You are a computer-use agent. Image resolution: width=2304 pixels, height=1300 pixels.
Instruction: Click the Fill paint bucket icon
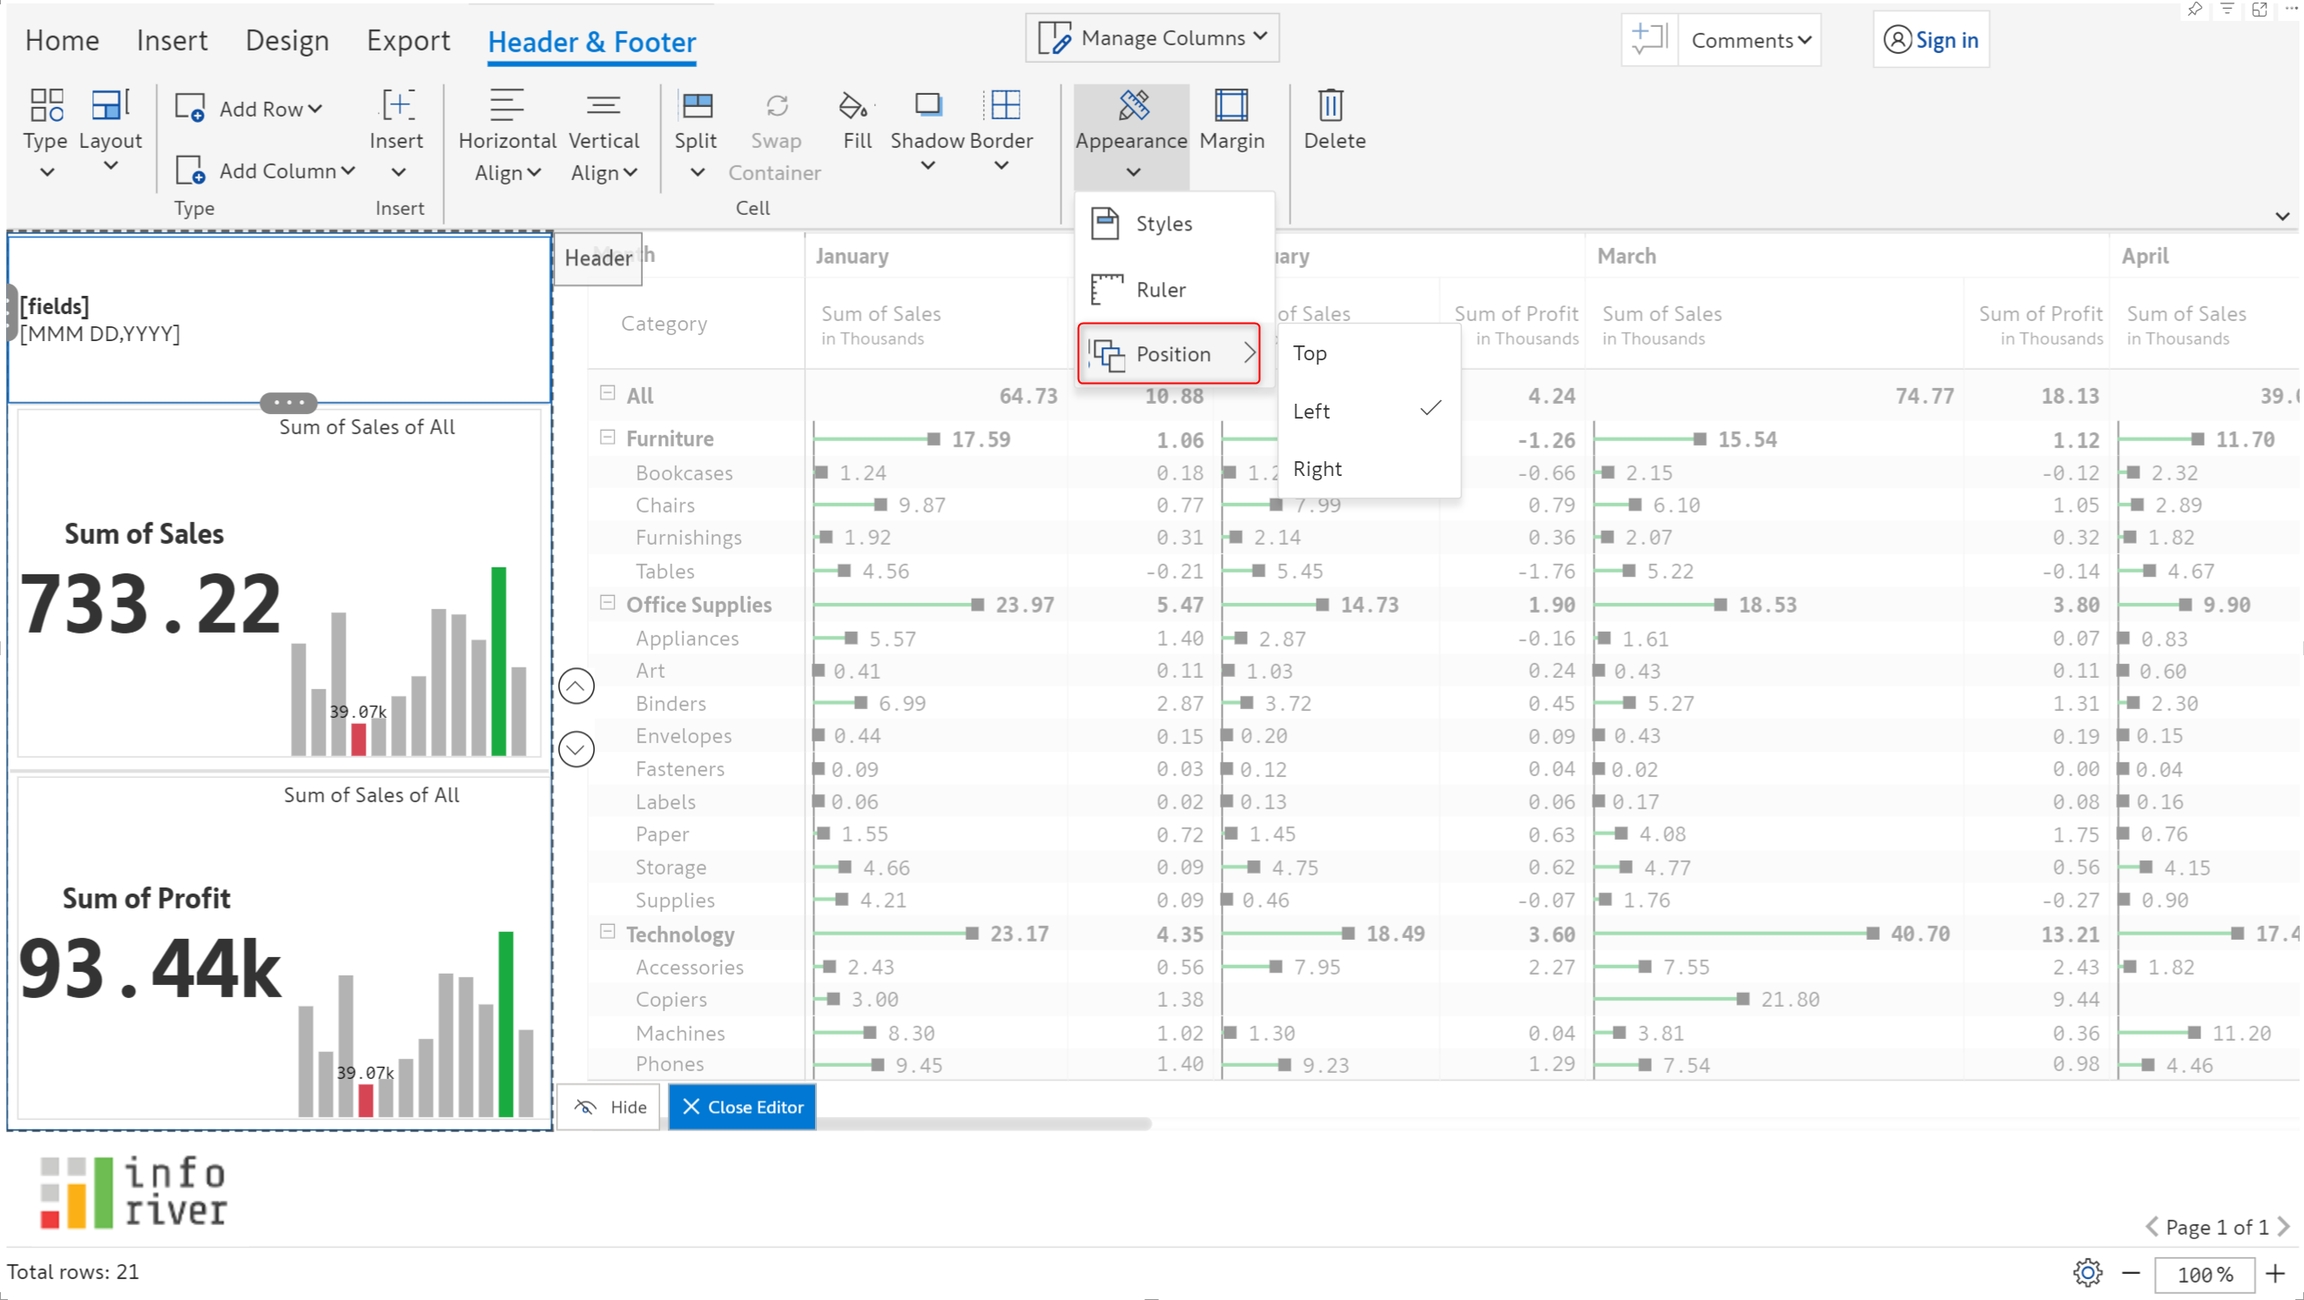[x=855, y=106]
